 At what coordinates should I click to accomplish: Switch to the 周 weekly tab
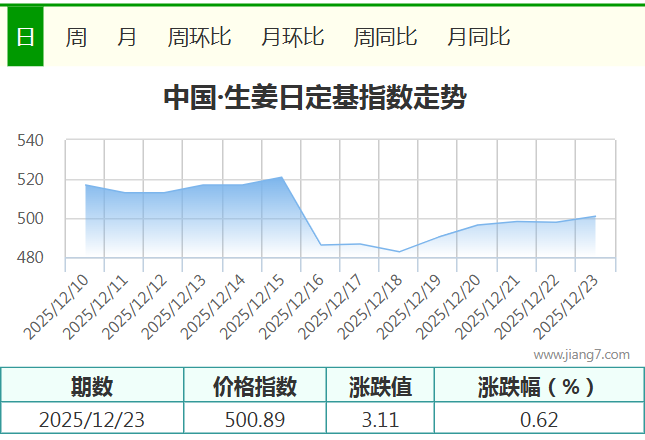(x=76, y=37)
